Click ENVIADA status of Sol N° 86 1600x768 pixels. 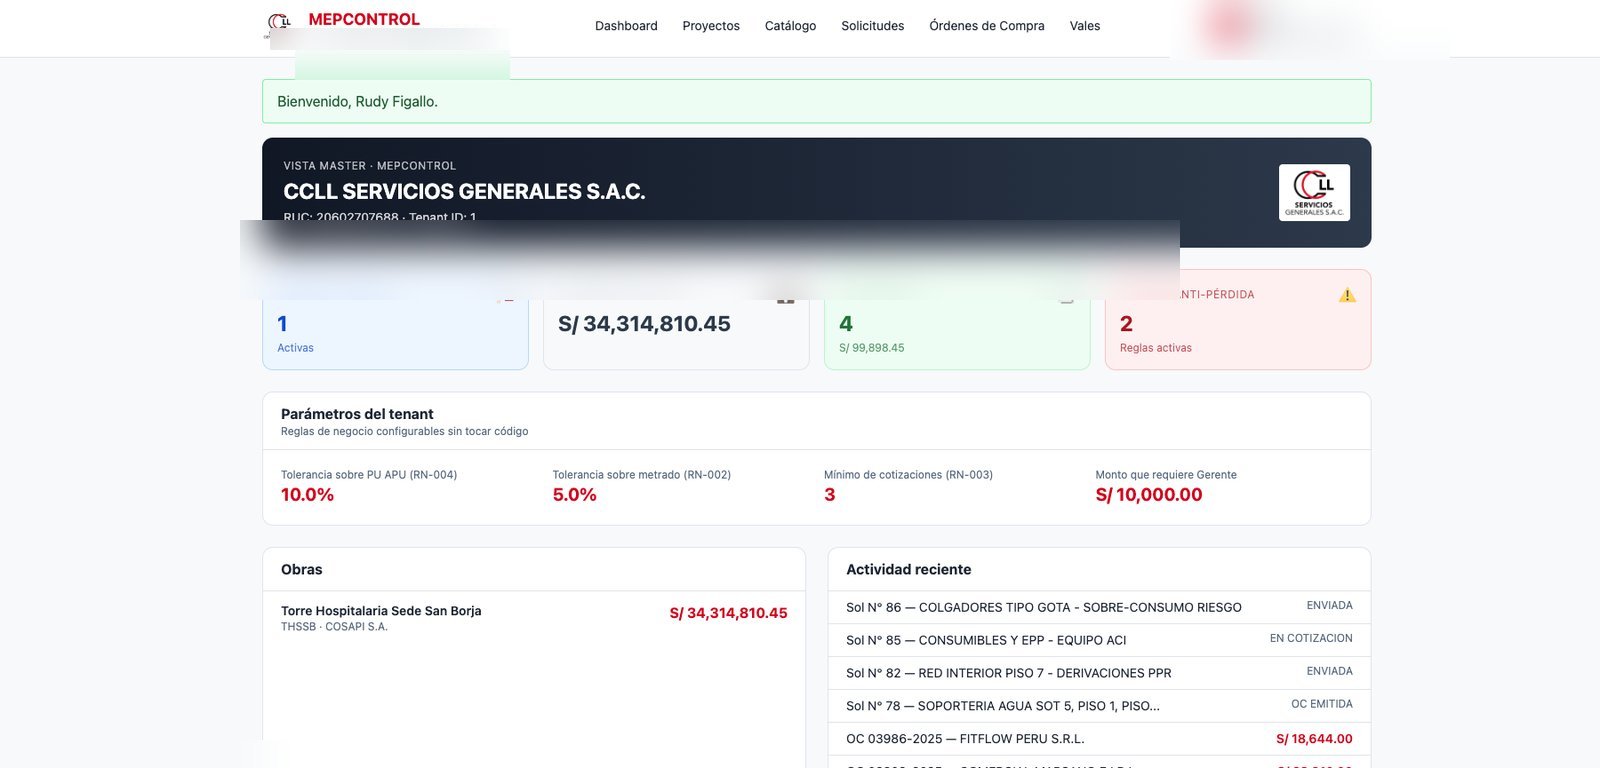1329,606
